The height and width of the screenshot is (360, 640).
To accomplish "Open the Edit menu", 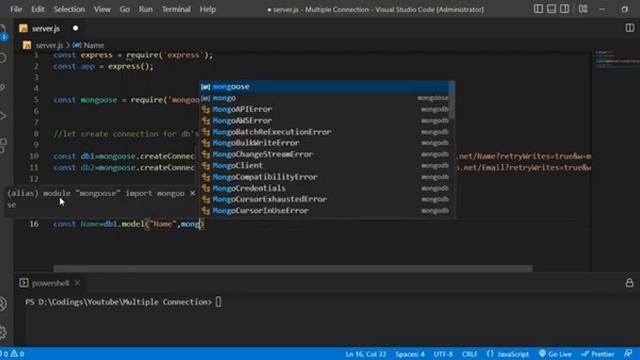I will tap(38, 9).
